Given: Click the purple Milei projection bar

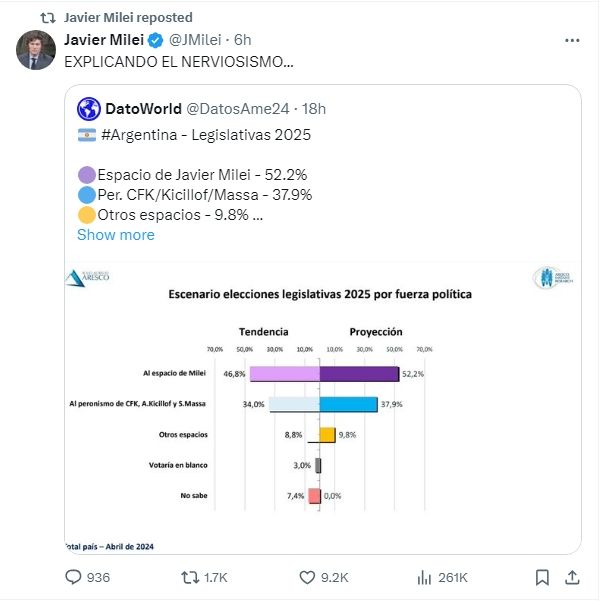Looking at the screenshot, I should pyautogui.click(x=358, y=374).
